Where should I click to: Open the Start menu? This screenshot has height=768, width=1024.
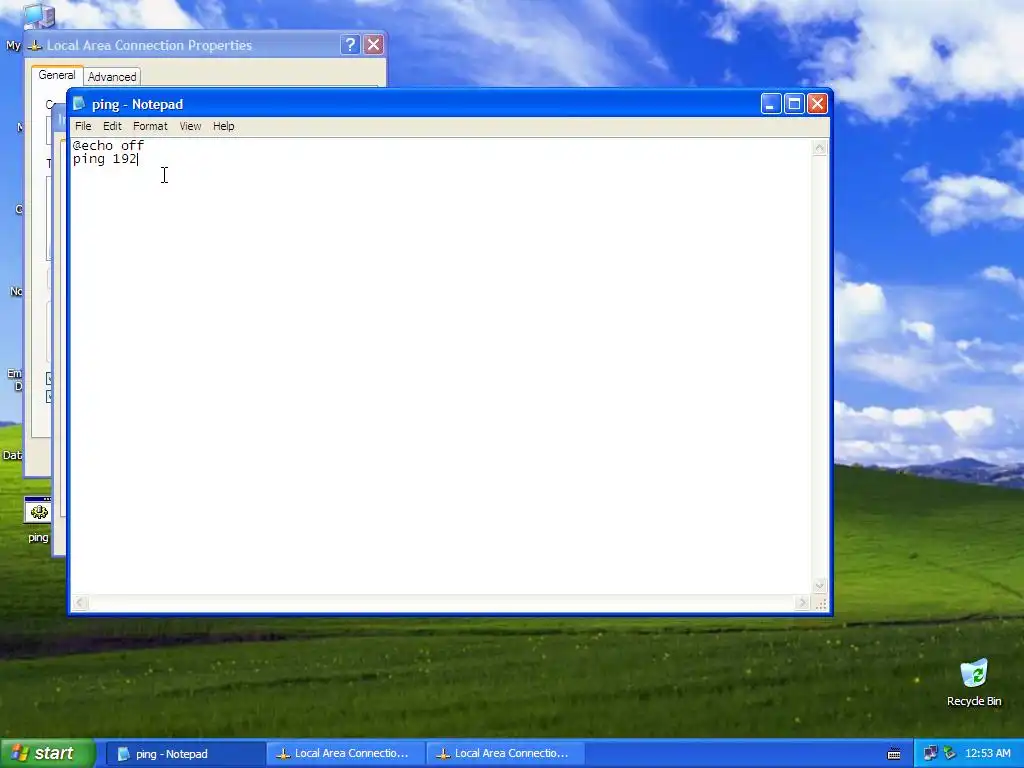point(47,754)
